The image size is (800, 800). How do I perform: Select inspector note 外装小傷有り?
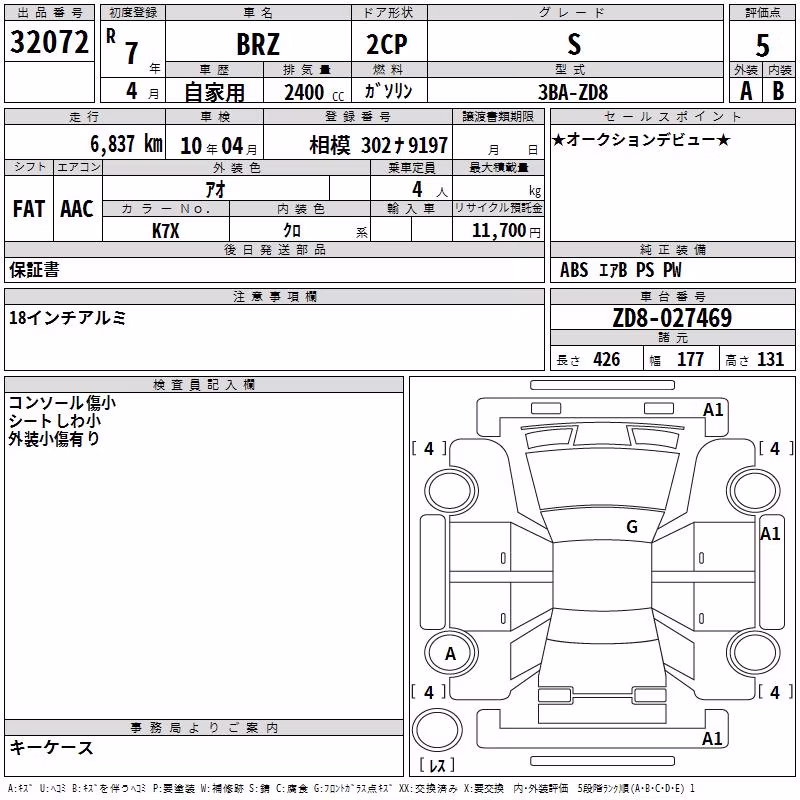point(54,439)
